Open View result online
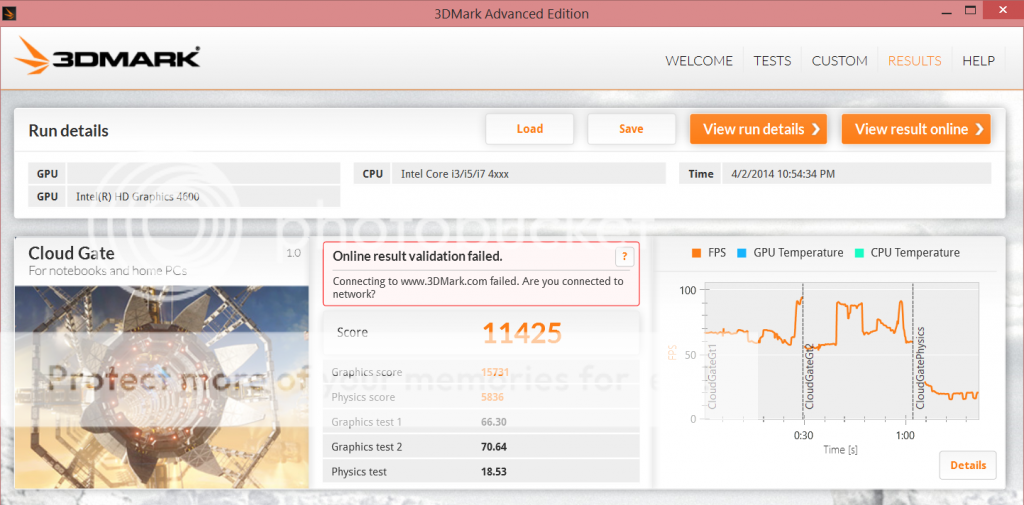This screenshot has height=505, width=1024. coord(915,129)
